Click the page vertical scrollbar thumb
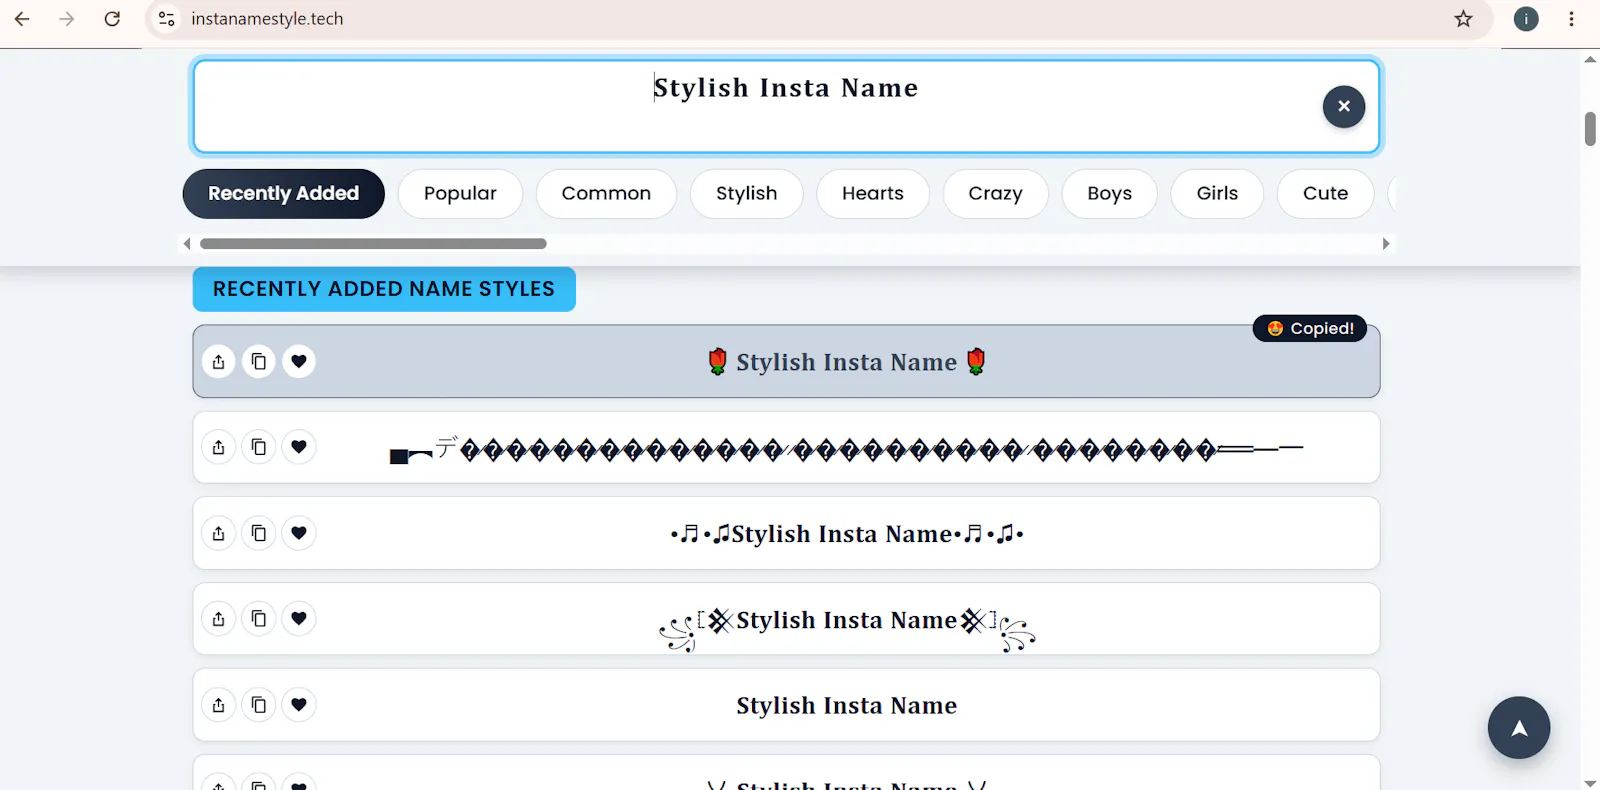The image size is (1600, 790). [1590, 129]
